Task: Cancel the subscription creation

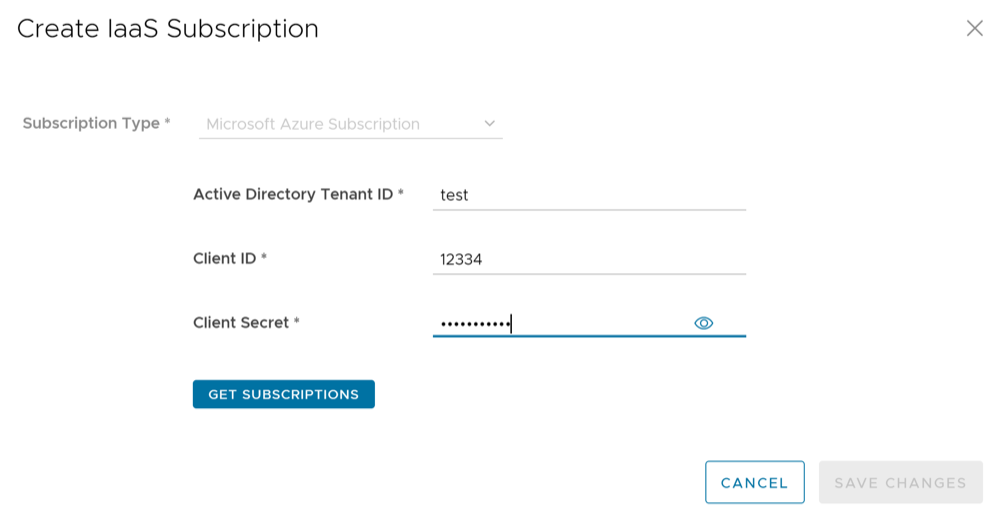Action: pos(754,482)
